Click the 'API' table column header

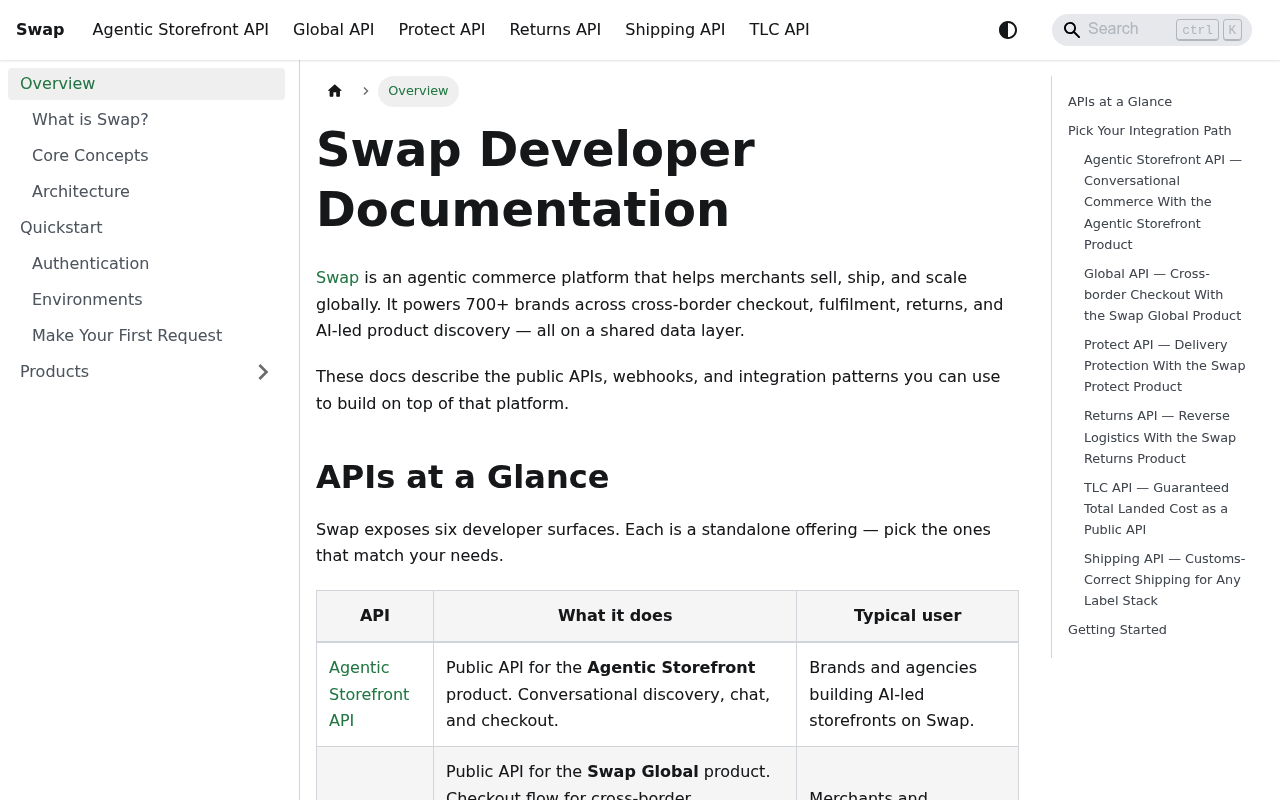pyautogui.click(x=375, y=616)
